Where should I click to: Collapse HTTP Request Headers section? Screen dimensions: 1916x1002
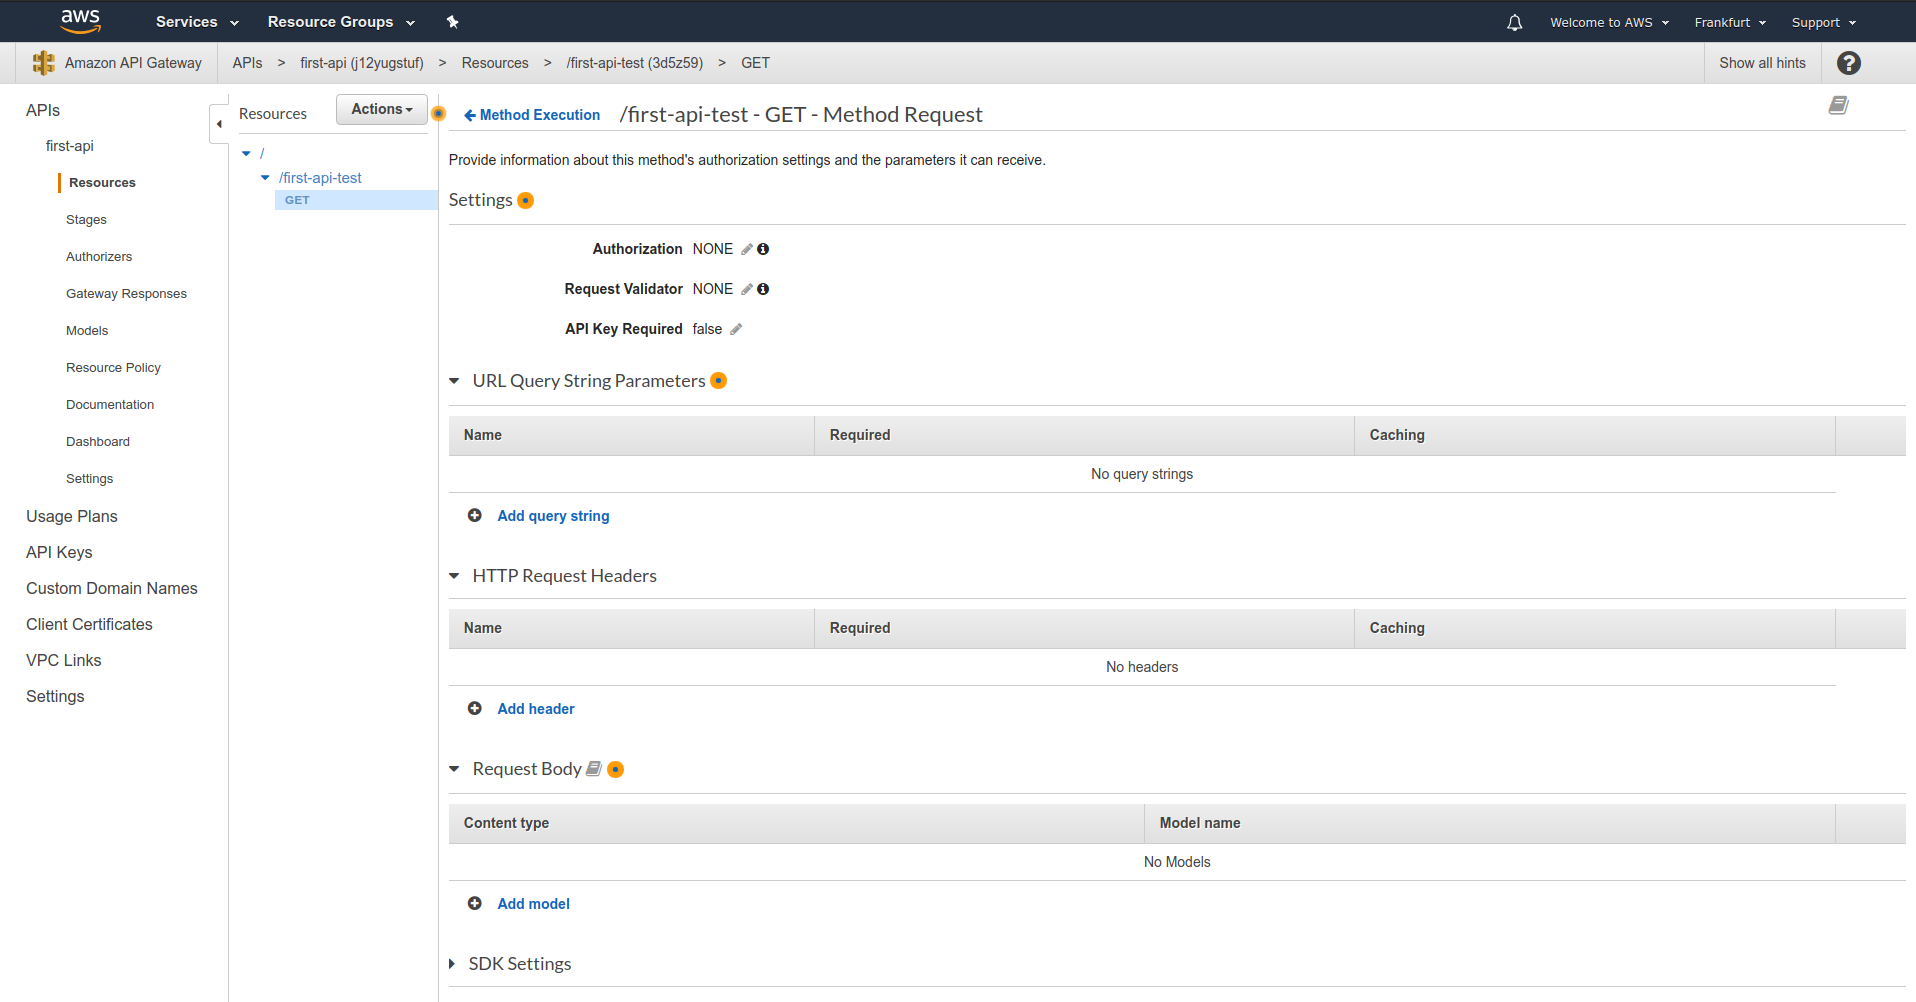[454, 576]
